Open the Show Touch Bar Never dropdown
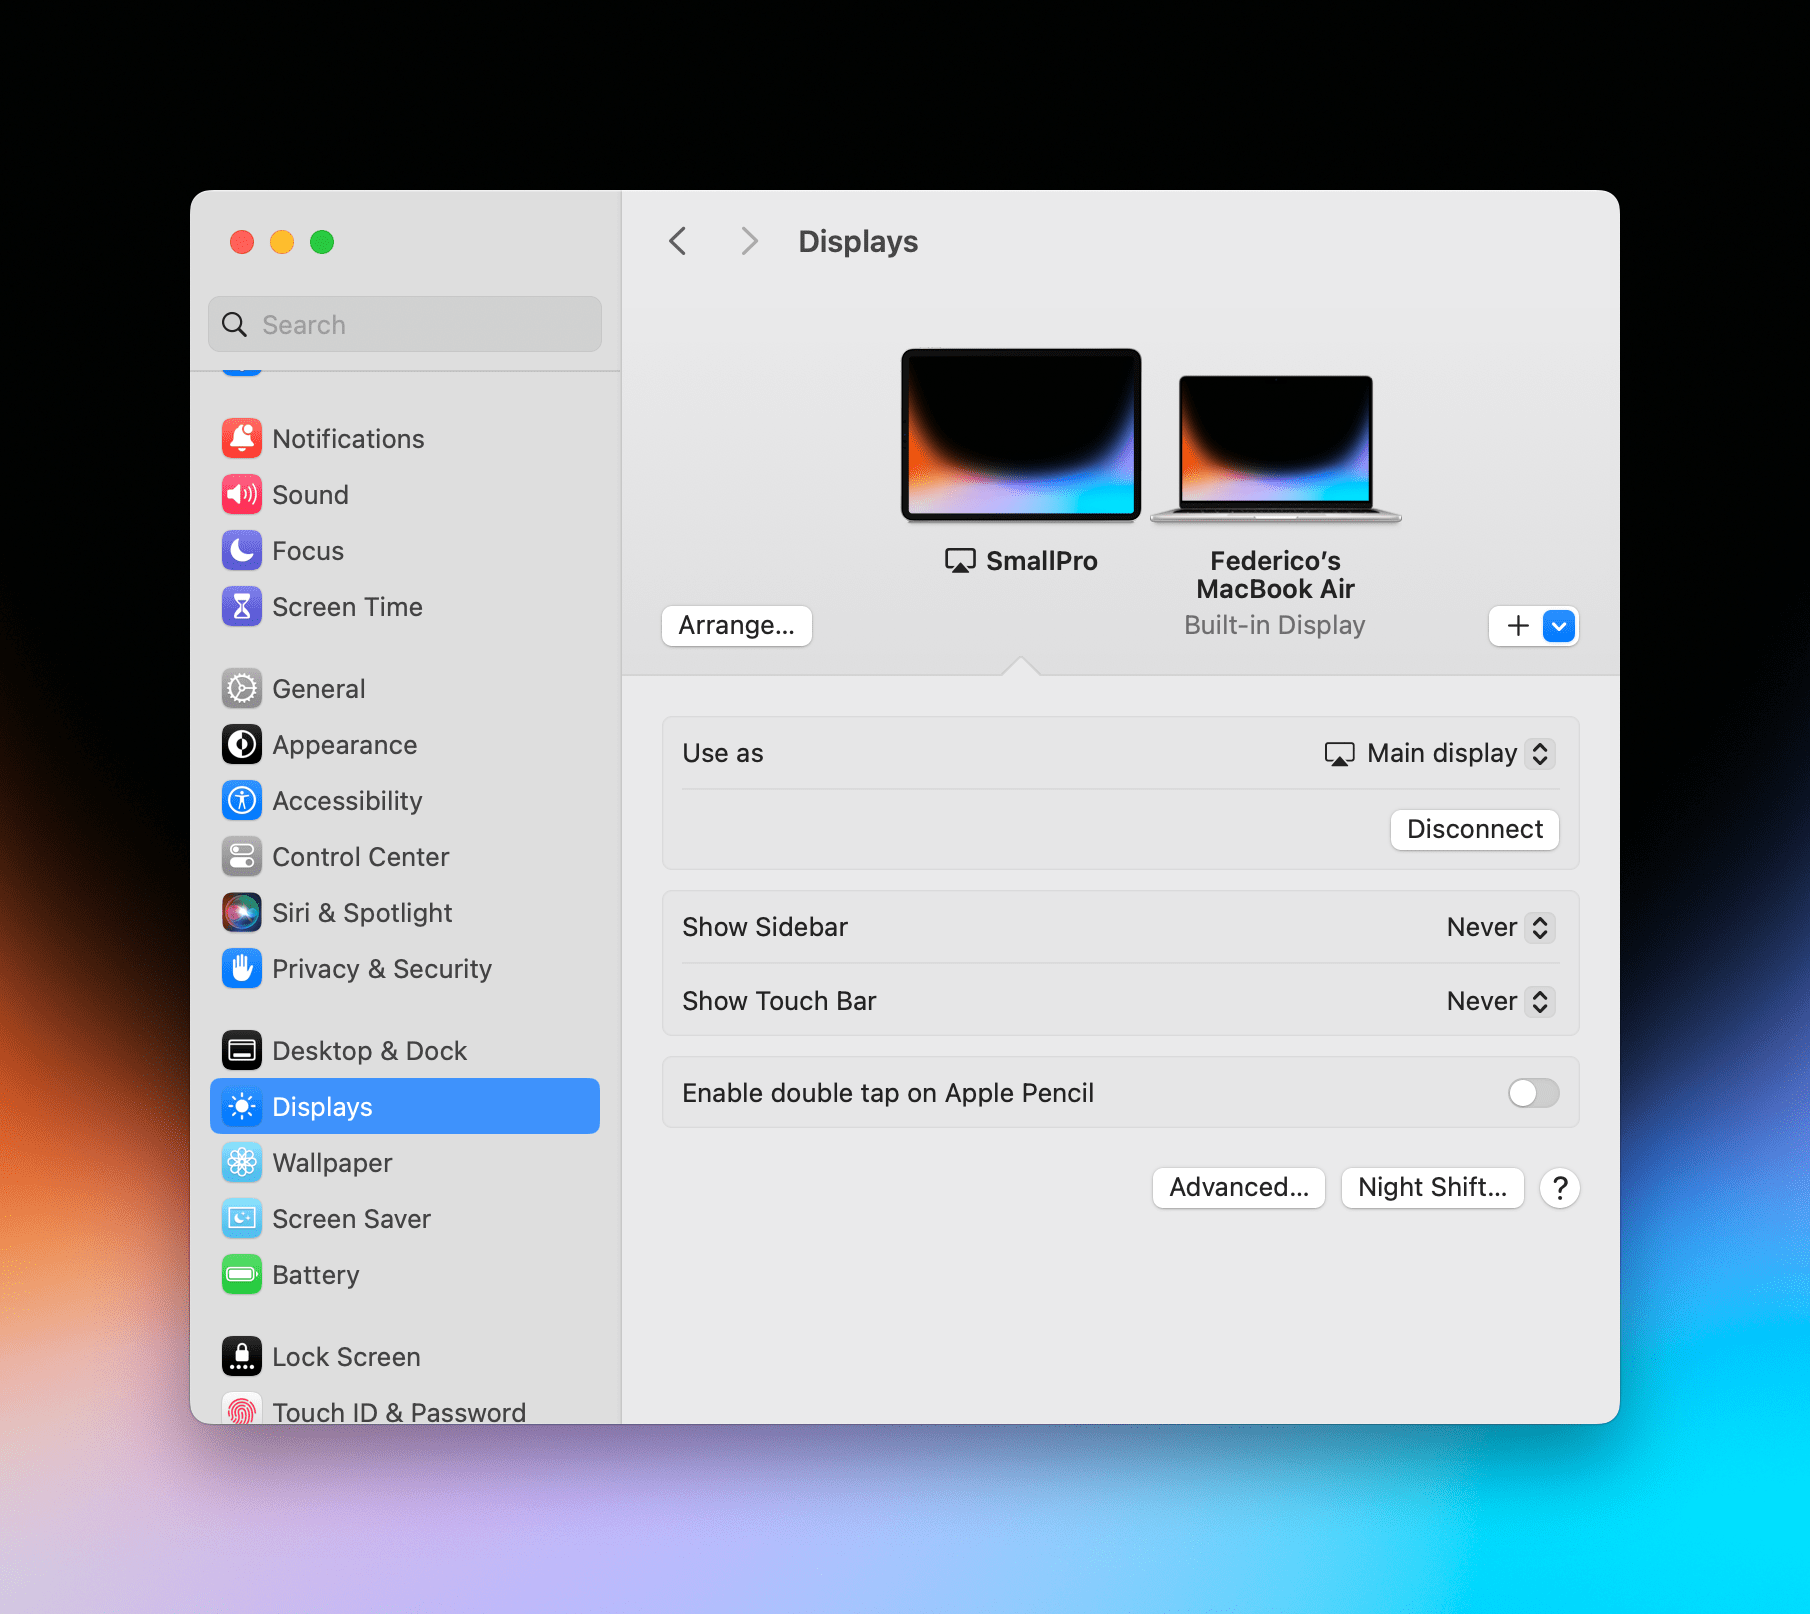The height and width of the screenshot is (1614, 1810). point(1499,1001)
